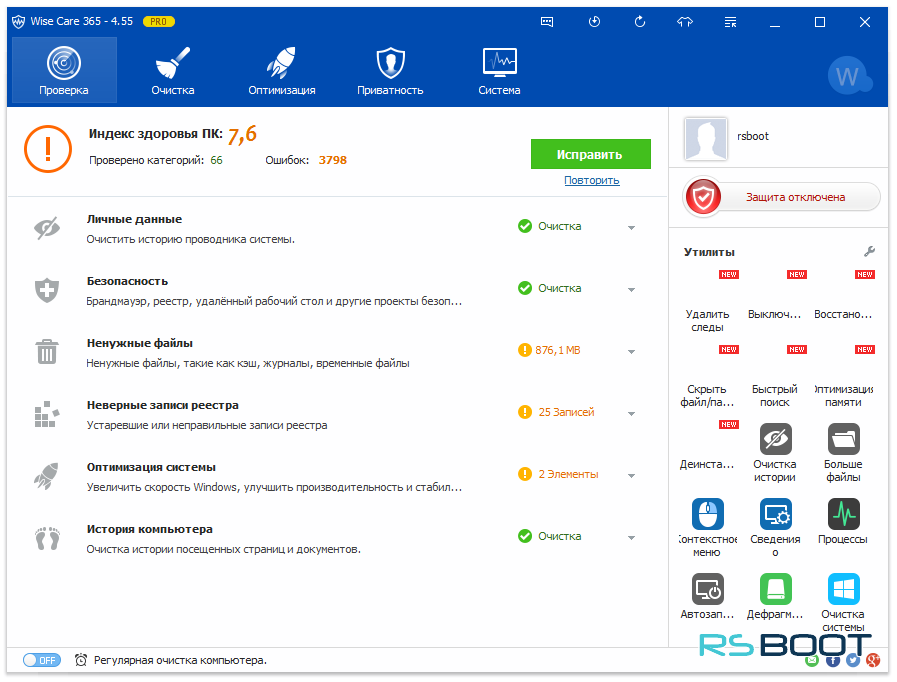The image size is (897, 682).
Task: Toggle the Защита отключена protection switch
Action: click(781, 197)
